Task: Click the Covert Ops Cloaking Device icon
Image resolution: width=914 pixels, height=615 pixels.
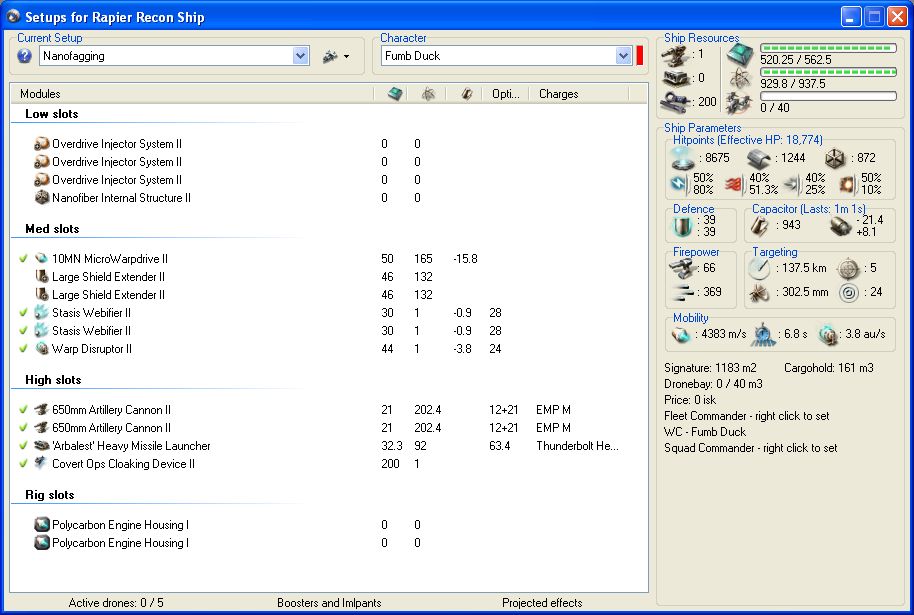Action: 42,464
